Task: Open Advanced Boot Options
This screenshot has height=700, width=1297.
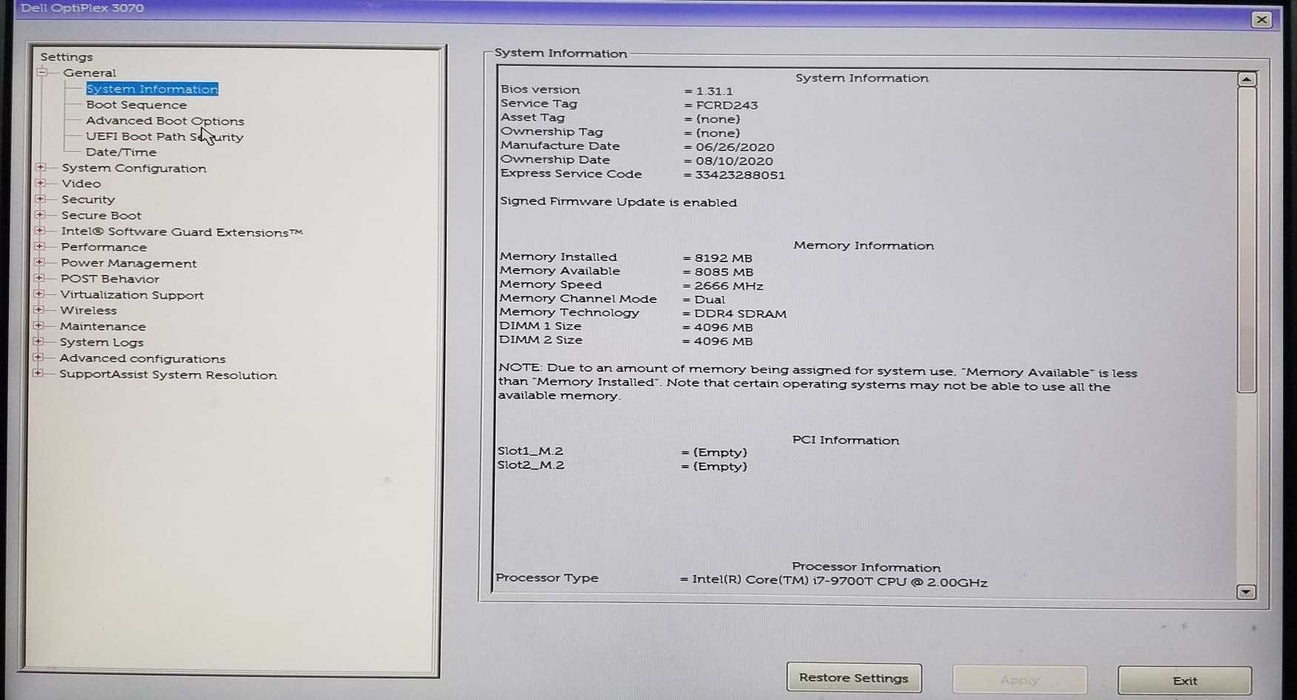Action: click(x=165, y=121)
